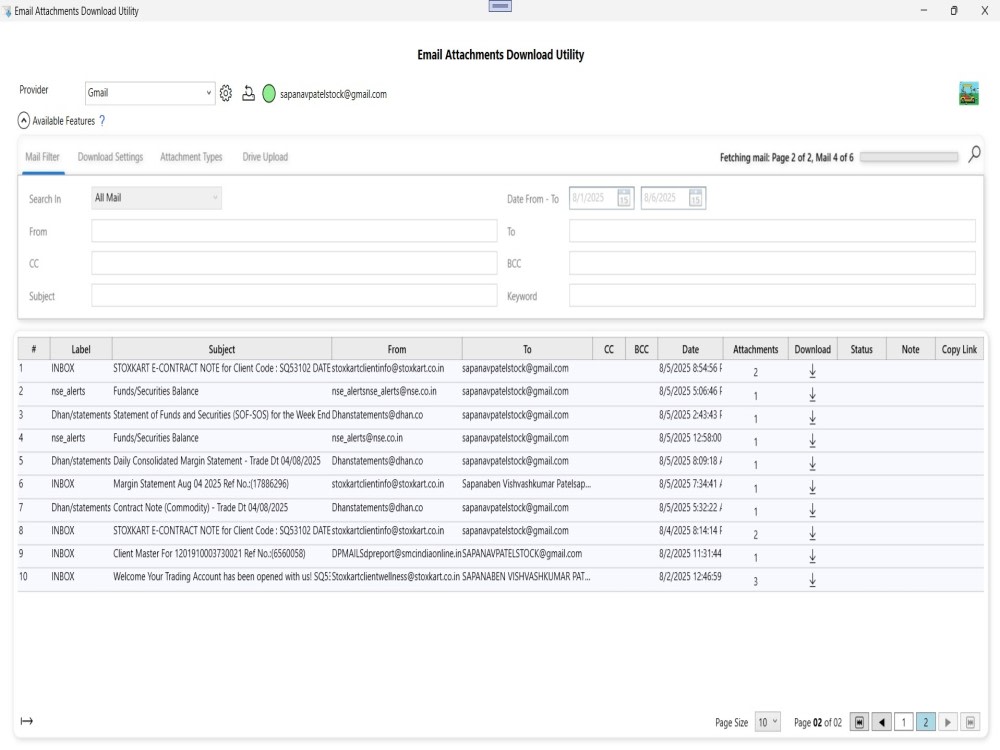Click sender 'Dhanstatements@dhan.co' in row 3

point(378,415)
